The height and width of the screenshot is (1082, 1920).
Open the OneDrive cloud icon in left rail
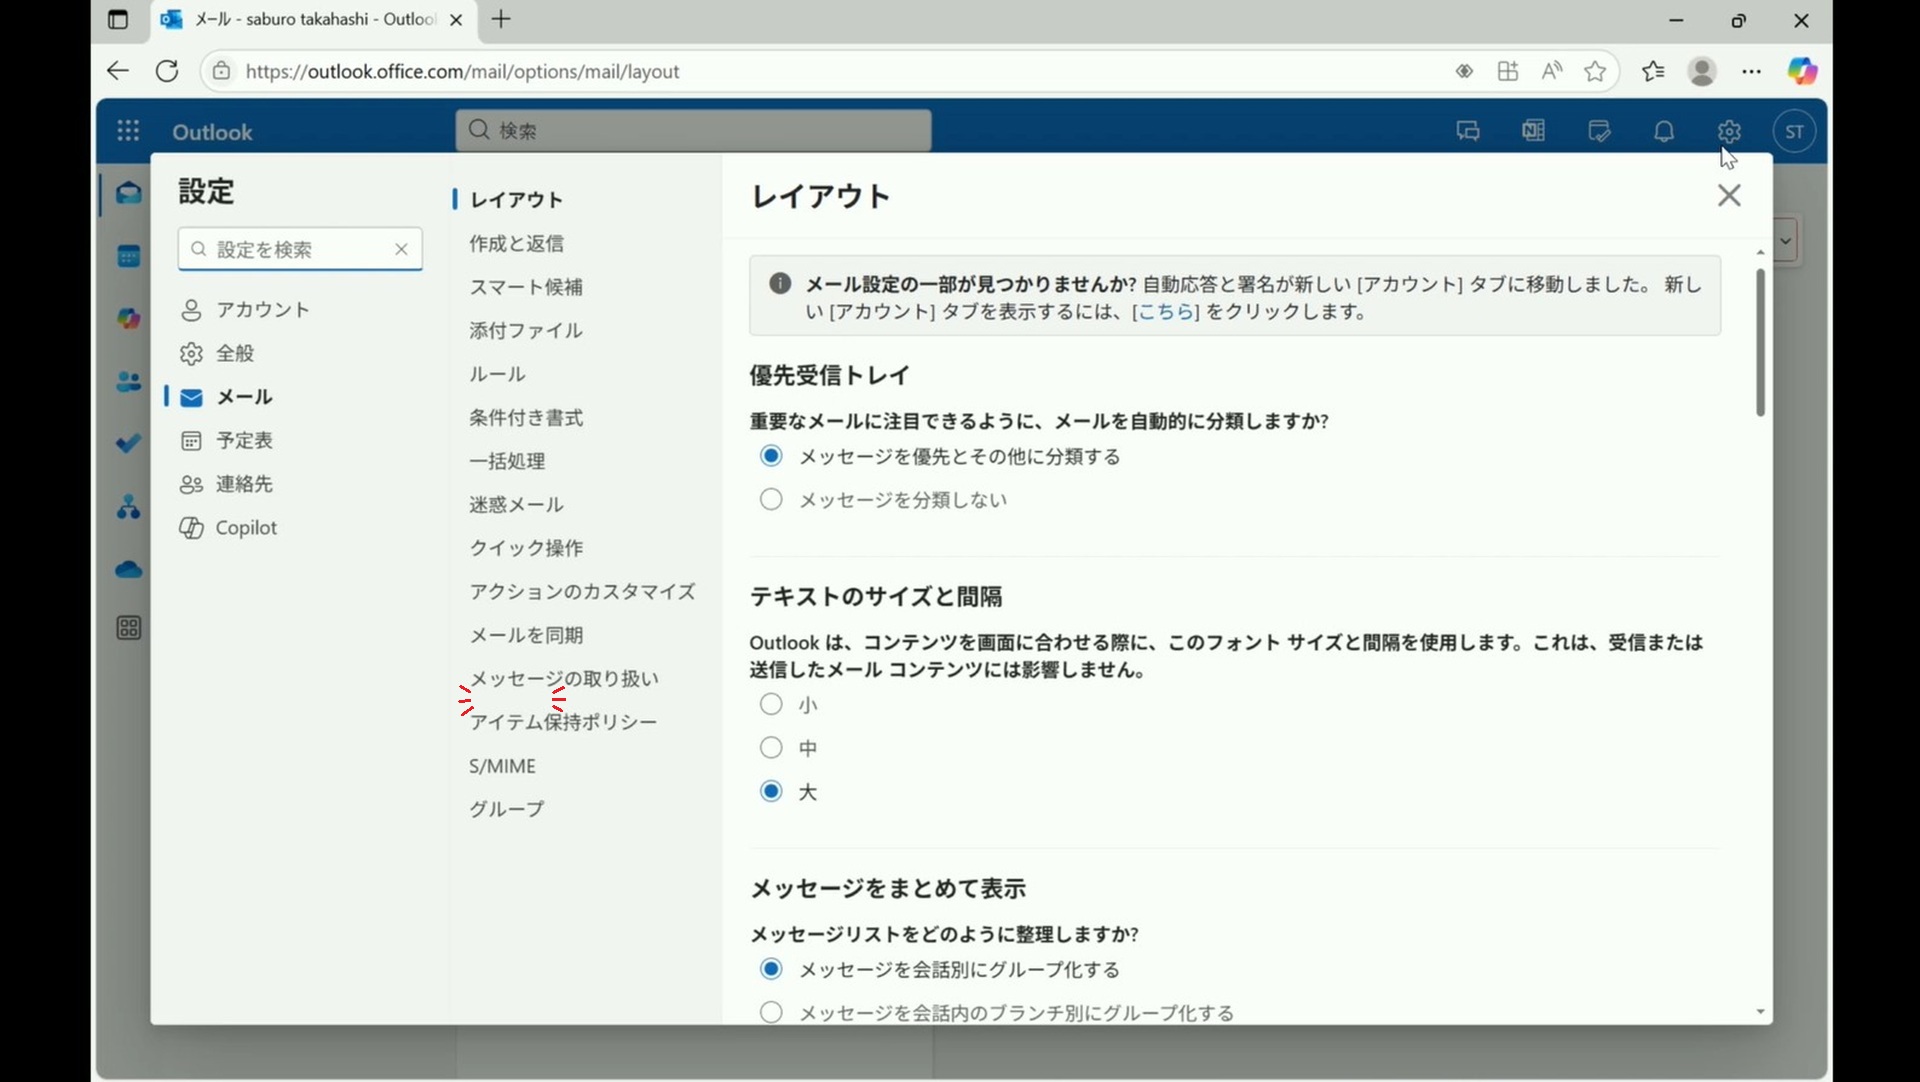click(x=129, y=570)
